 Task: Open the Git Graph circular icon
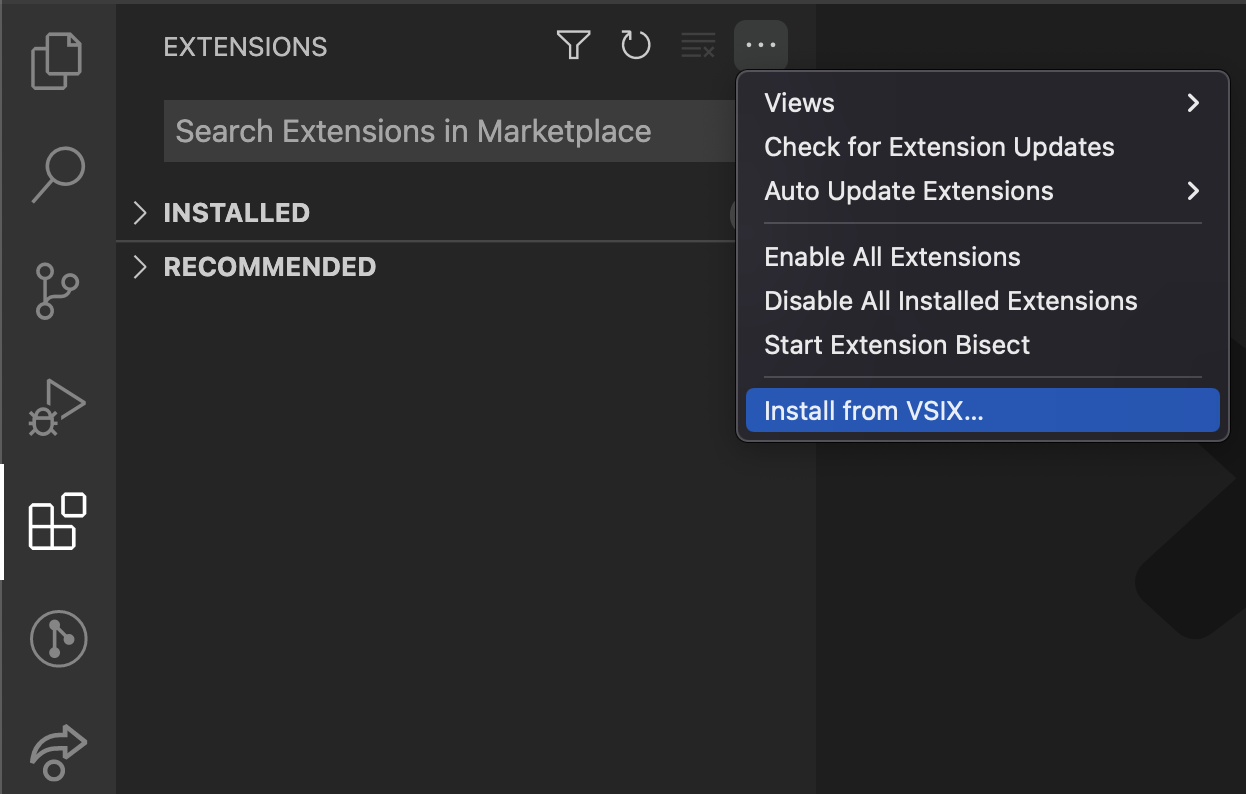[58, 639]
